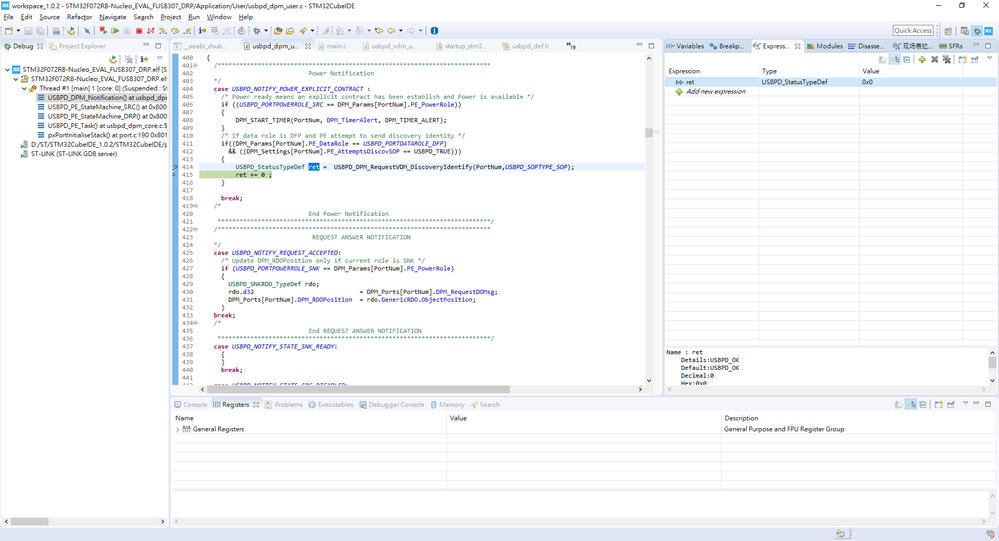Switch to the Disassembly tab
This screenshot has height=541, width=999.
865,46
